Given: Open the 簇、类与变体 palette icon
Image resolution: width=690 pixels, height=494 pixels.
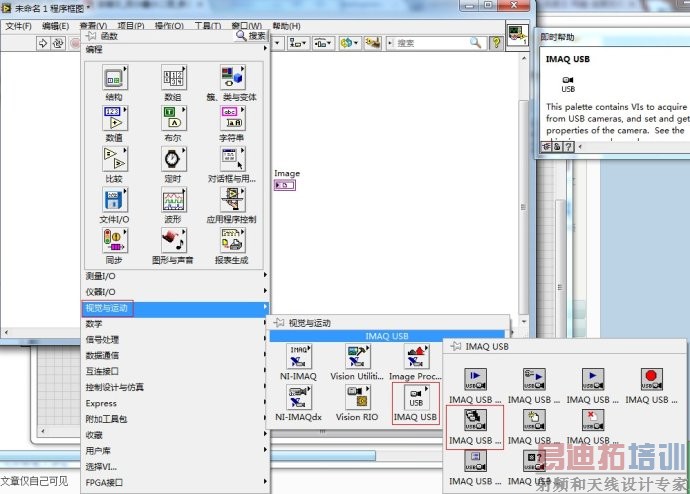Looking at the screenshot, I should 232,77.
